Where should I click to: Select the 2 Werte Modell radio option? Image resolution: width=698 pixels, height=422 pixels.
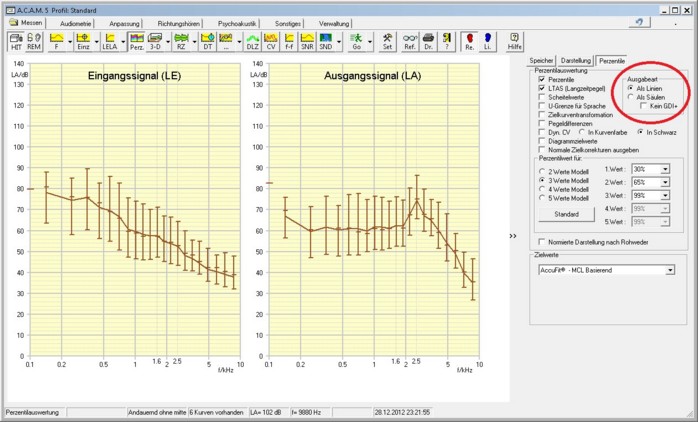(542, 171)
